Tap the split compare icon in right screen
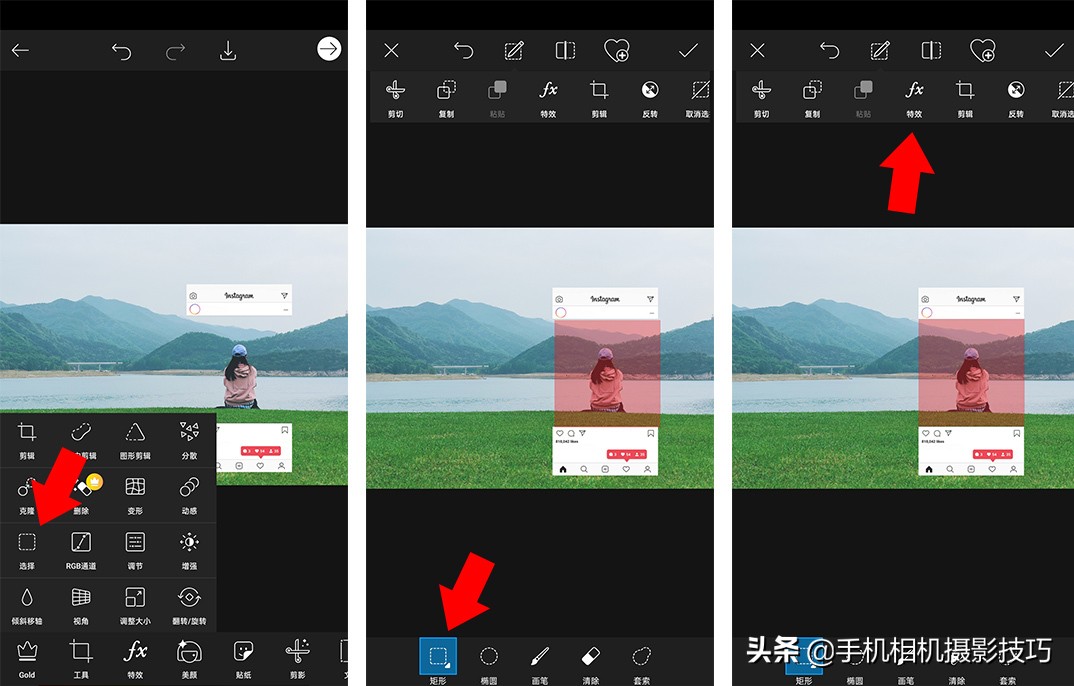The height and width of the screenshot is (686, 1074). point(931,51)
